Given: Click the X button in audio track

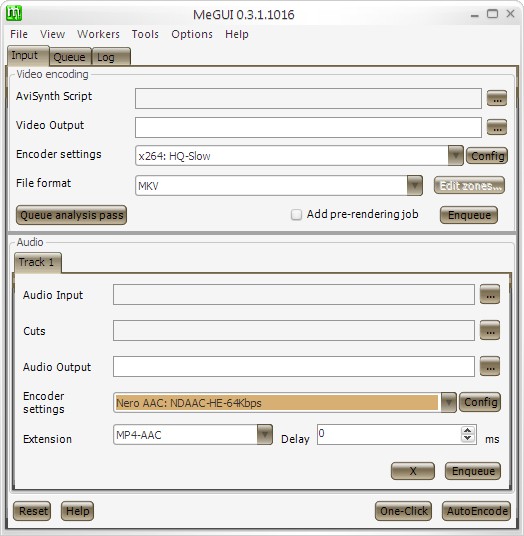Looking at the screenshot, I should tap(413, 471).
